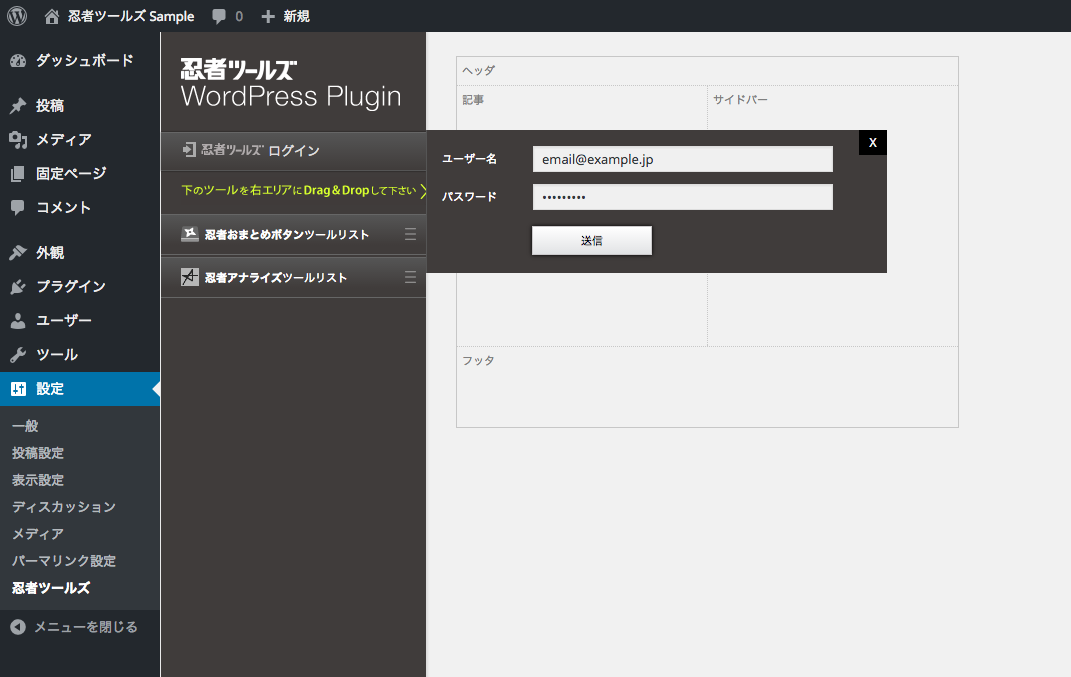Click the 外観 paintbrush icon
Viewport: 1071px width, 677px height.
18,253
